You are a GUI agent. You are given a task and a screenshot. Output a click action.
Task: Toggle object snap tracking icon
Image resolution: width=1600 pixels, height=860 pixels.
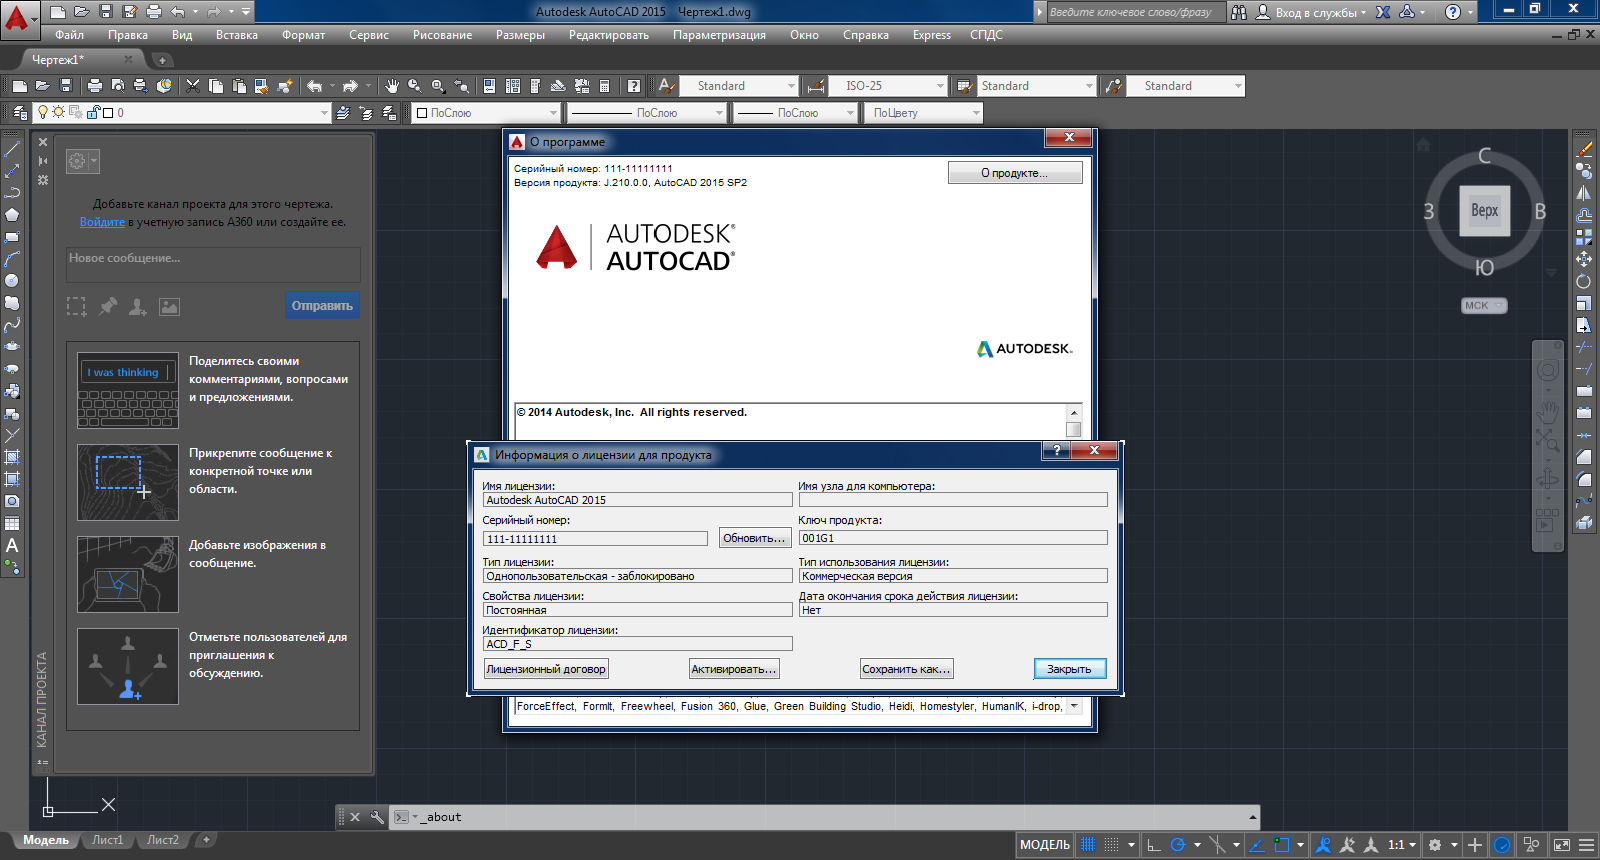pos(1257,845)
